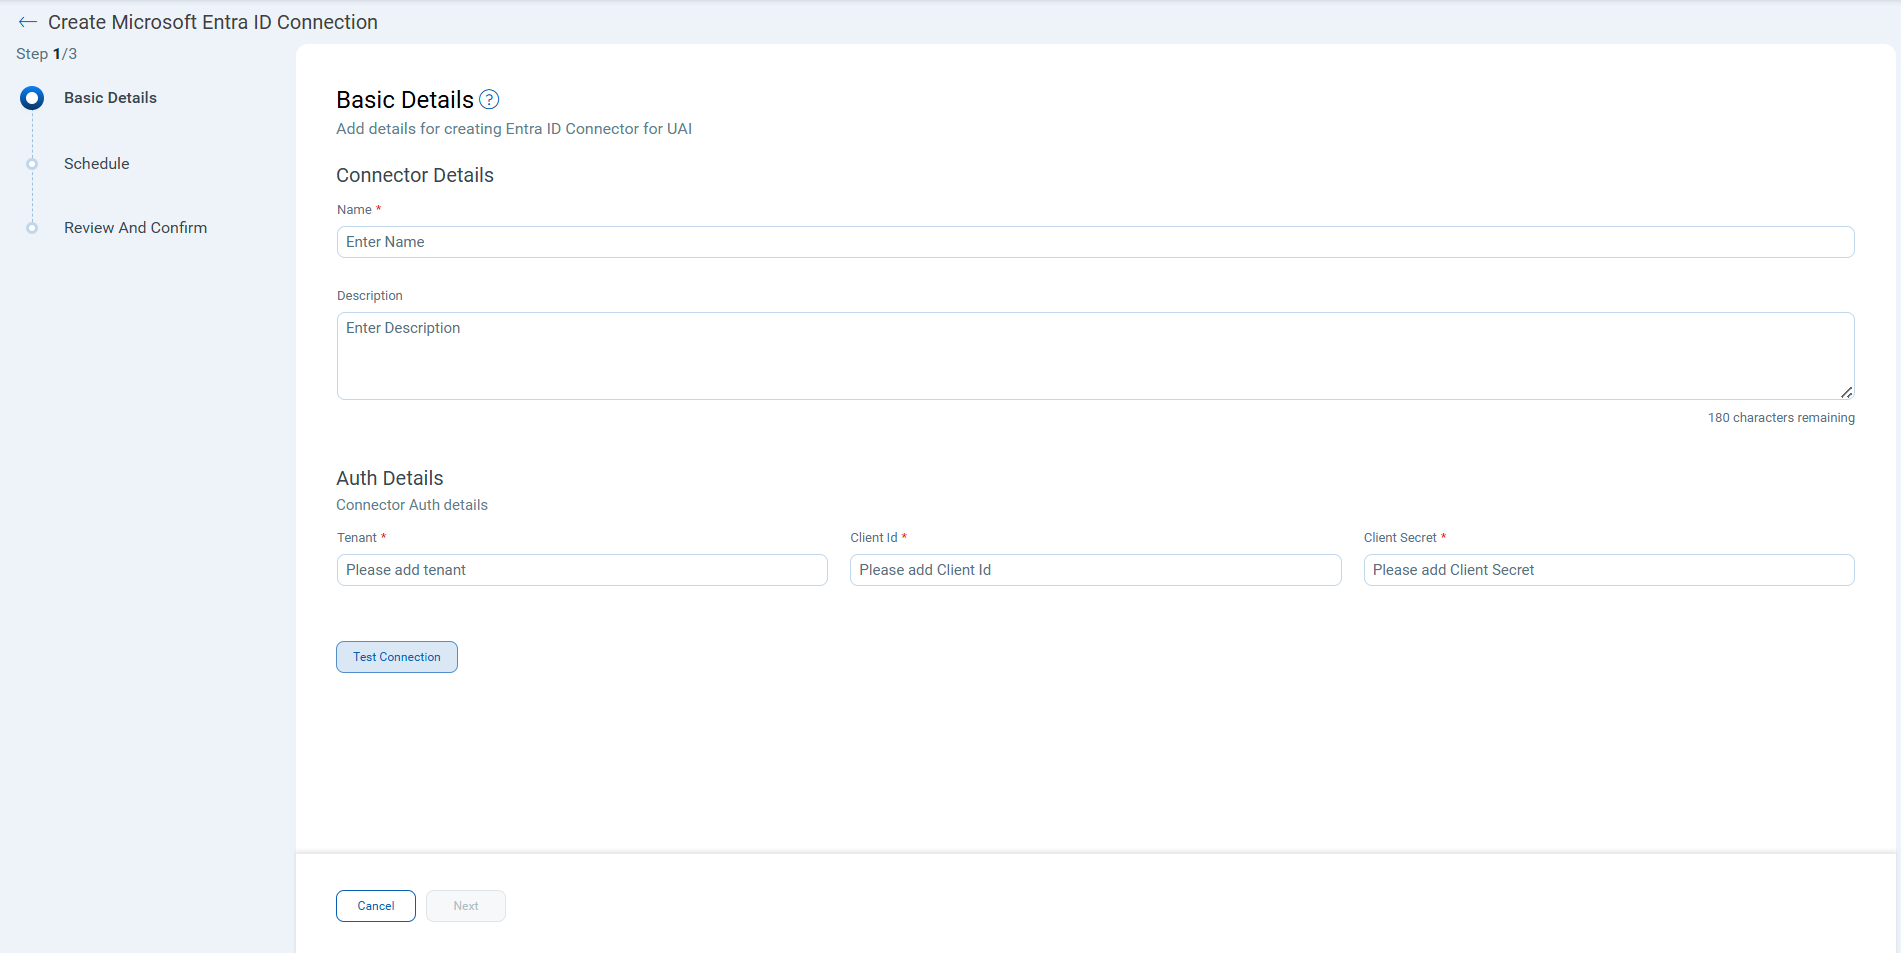Focus the Tenant input field
The width and height of the screenshot is (1901, 953).
pyautogui.click(x=582, y=570)
